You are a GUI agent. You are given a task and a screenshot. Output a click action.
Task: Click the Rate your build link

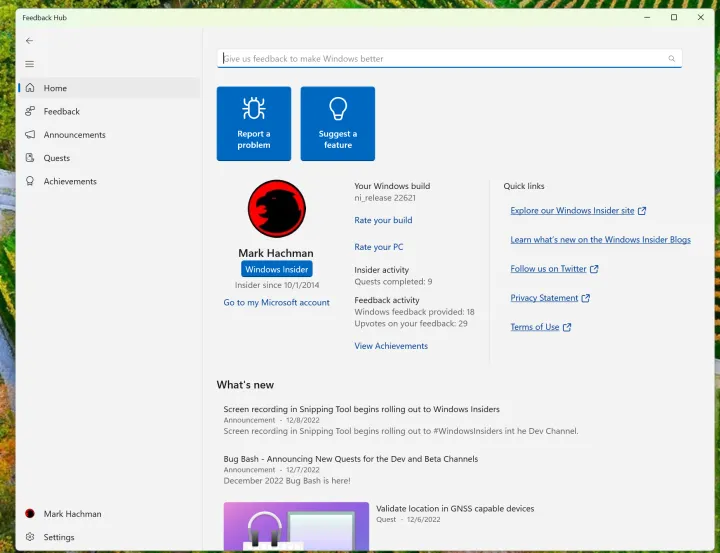click(x=383, y=220)
